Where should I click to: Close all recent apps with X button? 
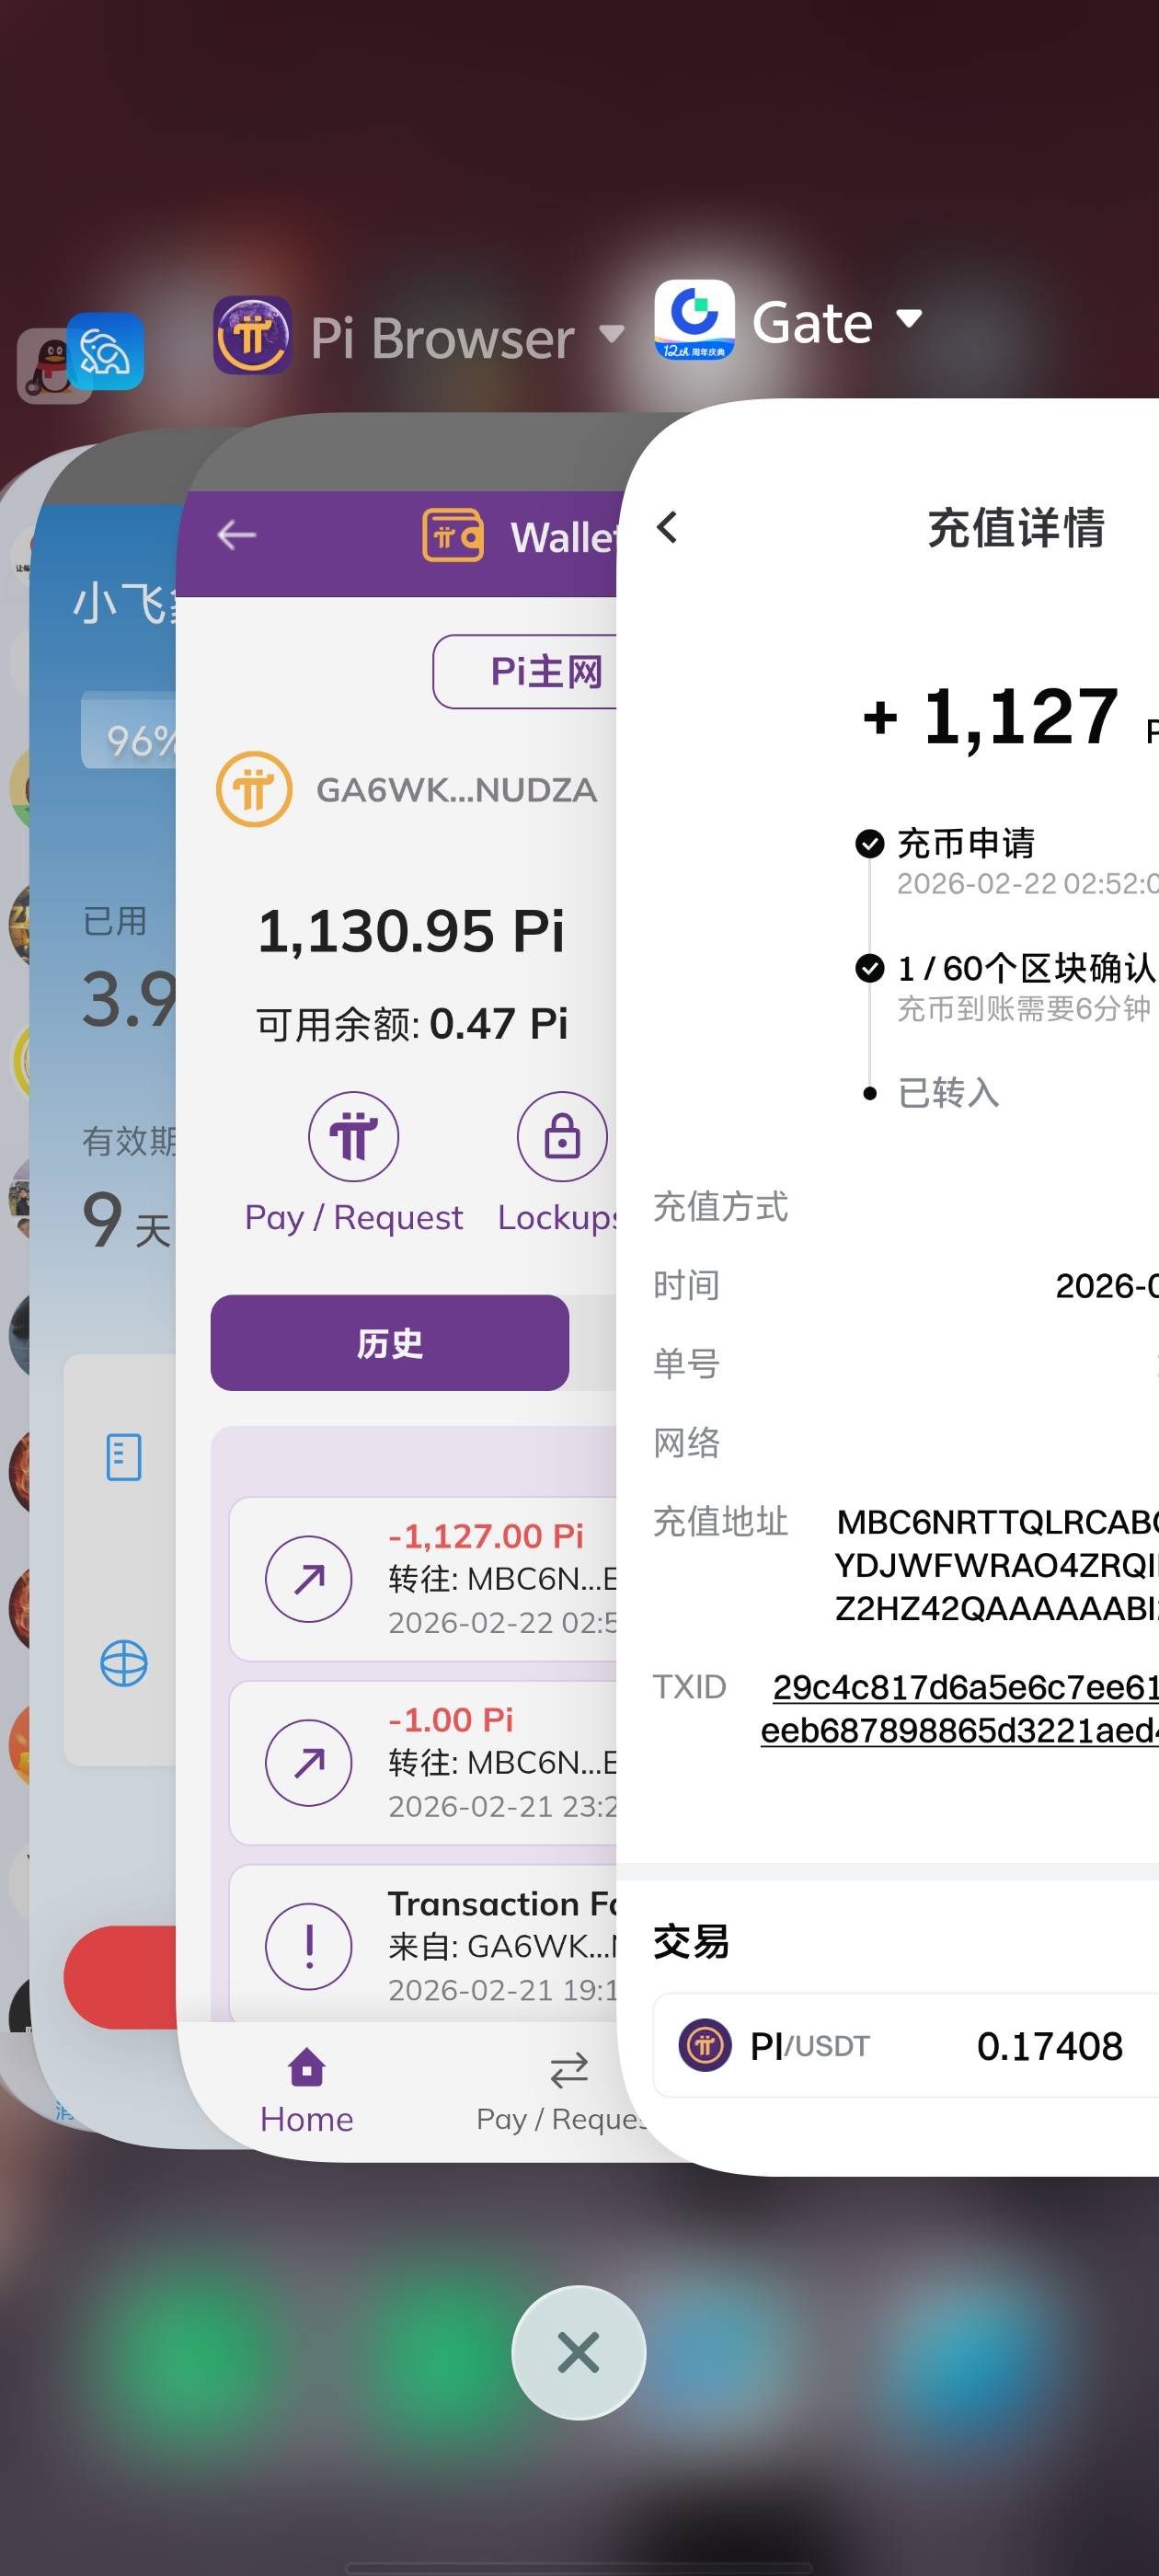(578, 2352)
